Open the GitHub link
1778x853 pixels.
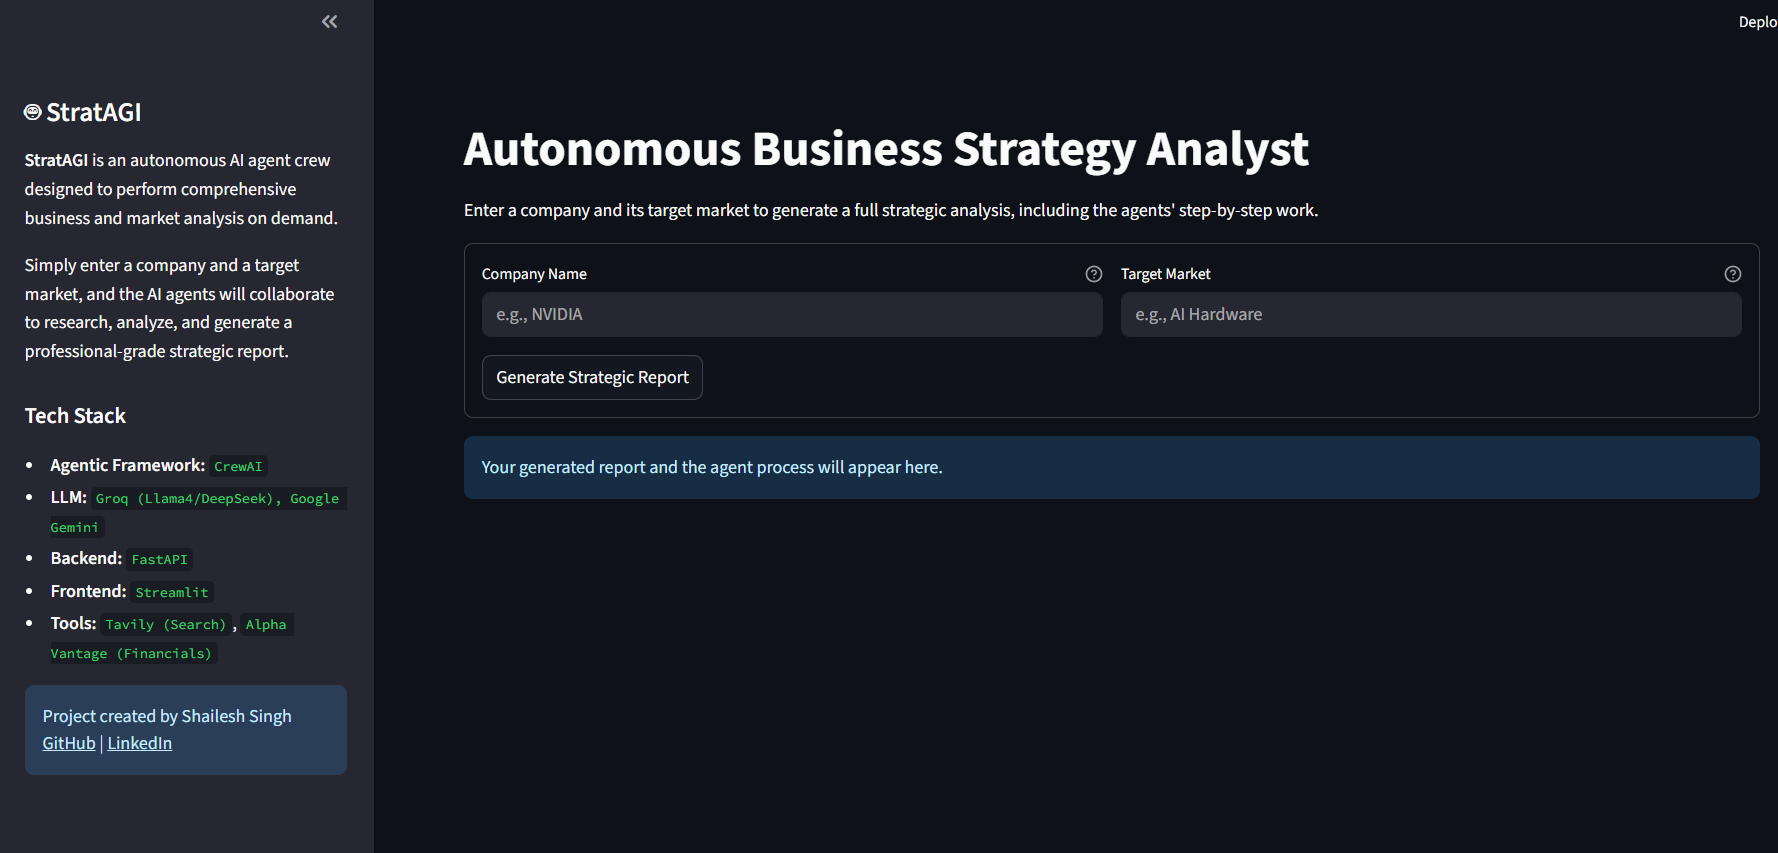click(69, 744)
